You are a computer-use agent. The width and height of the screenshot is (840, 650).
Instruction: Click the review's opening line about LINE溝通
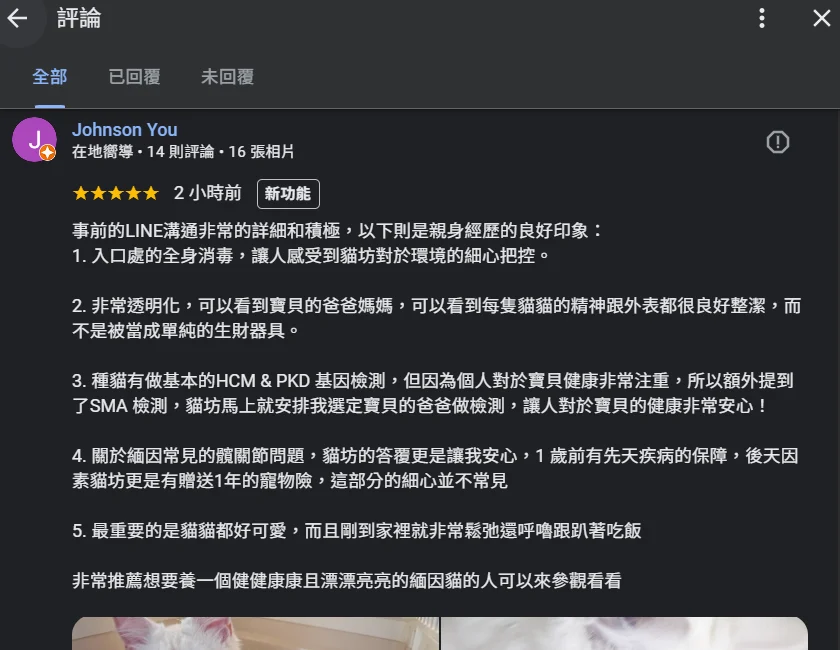[x=338, y=230]
